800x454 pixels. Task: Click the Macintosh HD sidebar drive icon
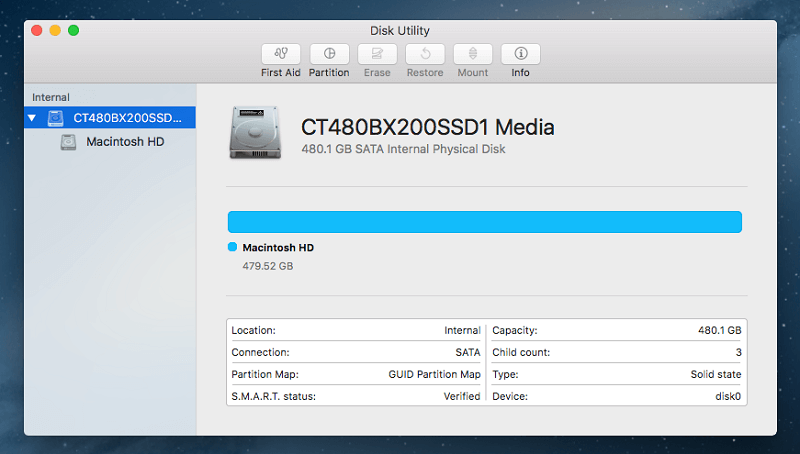point(68,142)
